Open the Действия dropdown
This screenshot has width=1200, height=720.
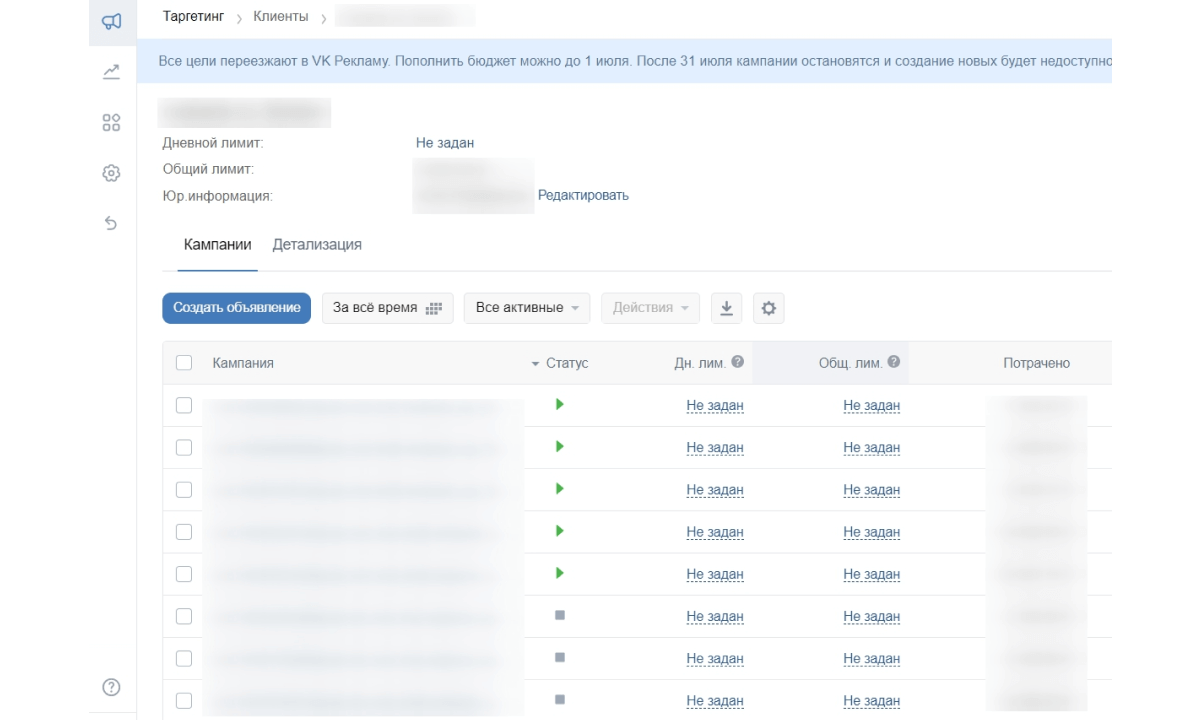point(650,308)
